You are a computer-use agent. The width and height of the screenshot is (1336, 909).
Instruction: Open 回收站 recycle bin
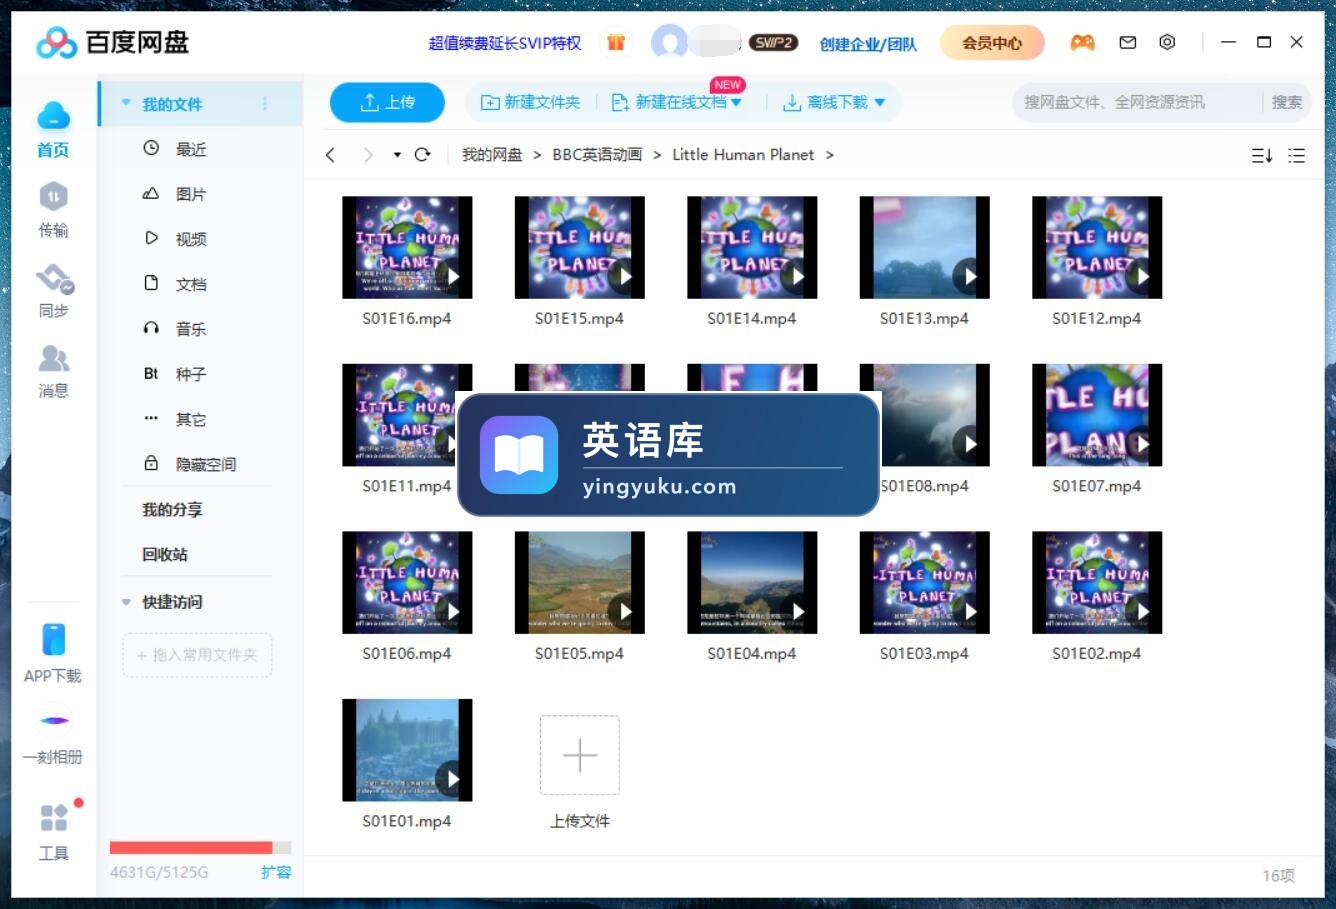click(x=165, y=555)
